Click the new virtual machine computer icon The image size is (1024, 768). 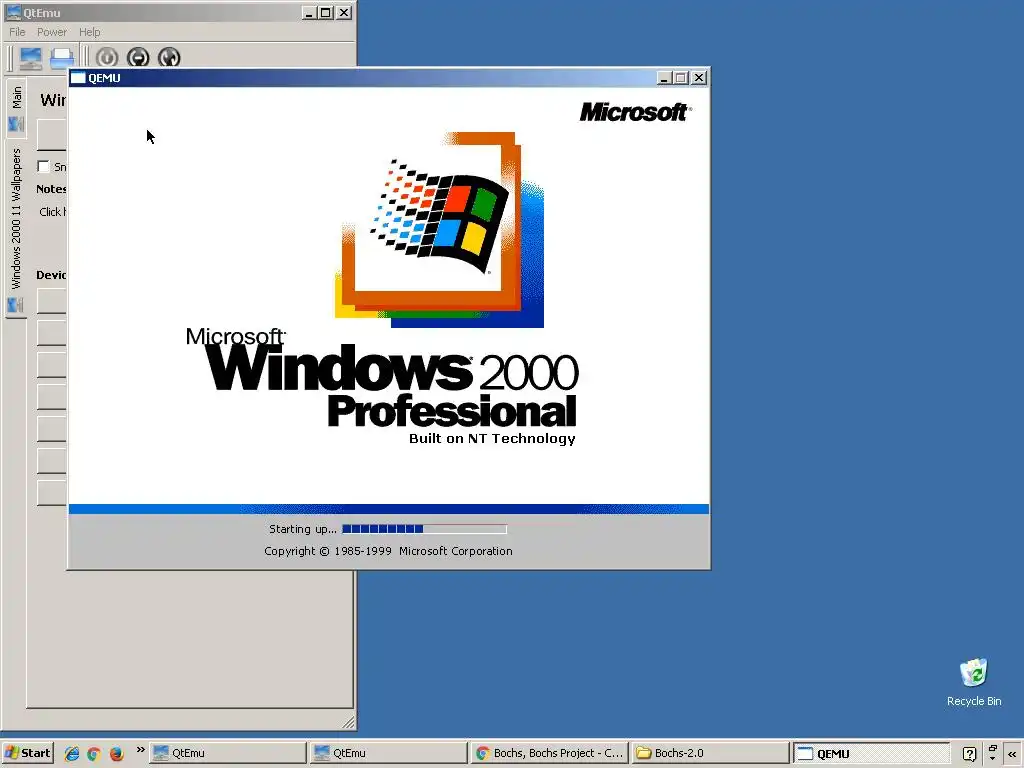(31, 58)
